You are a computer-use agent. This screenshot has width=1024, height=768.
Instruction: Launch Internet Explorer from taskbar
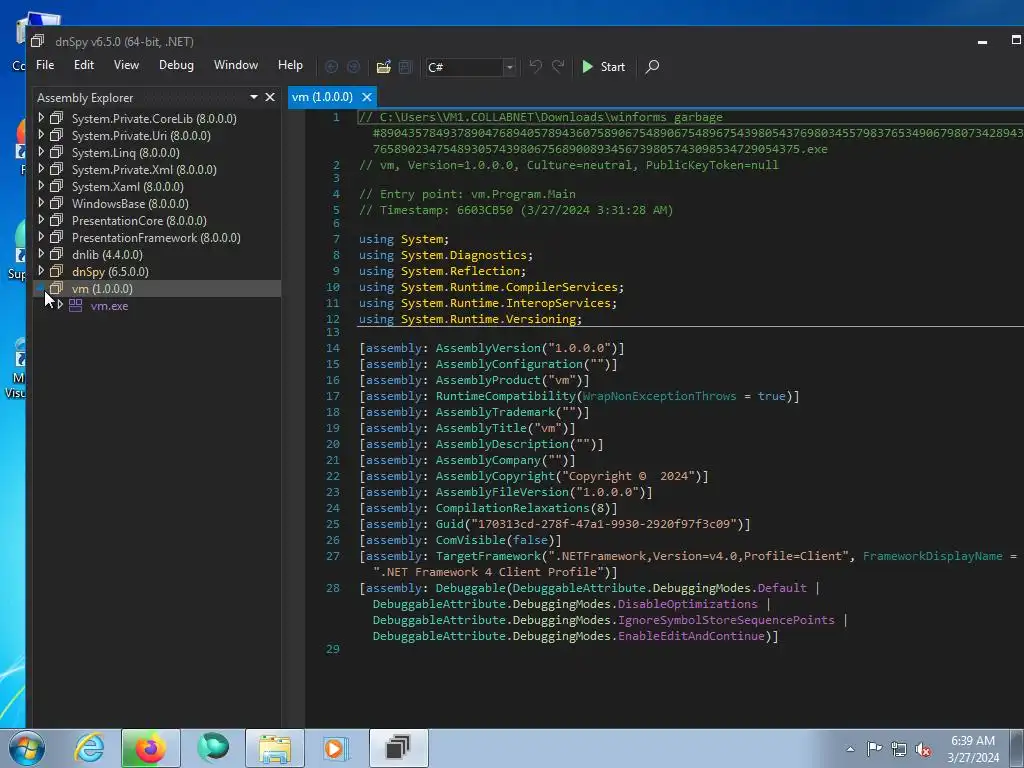click(89, 748)
